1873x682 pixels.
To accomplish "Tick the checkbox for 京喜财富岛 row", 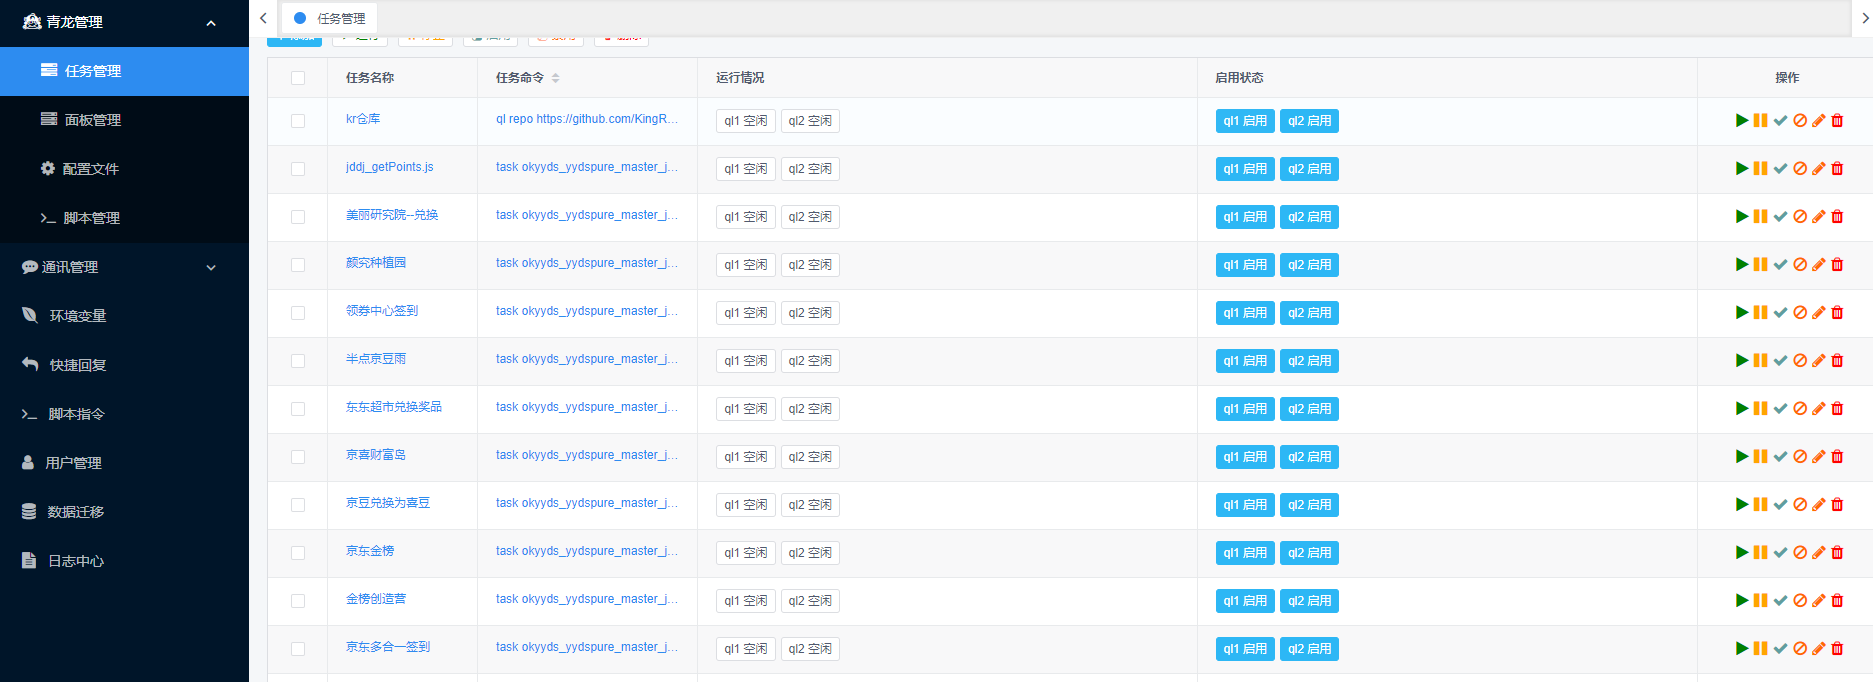I will pyautogui.click(x=298, y=457).
